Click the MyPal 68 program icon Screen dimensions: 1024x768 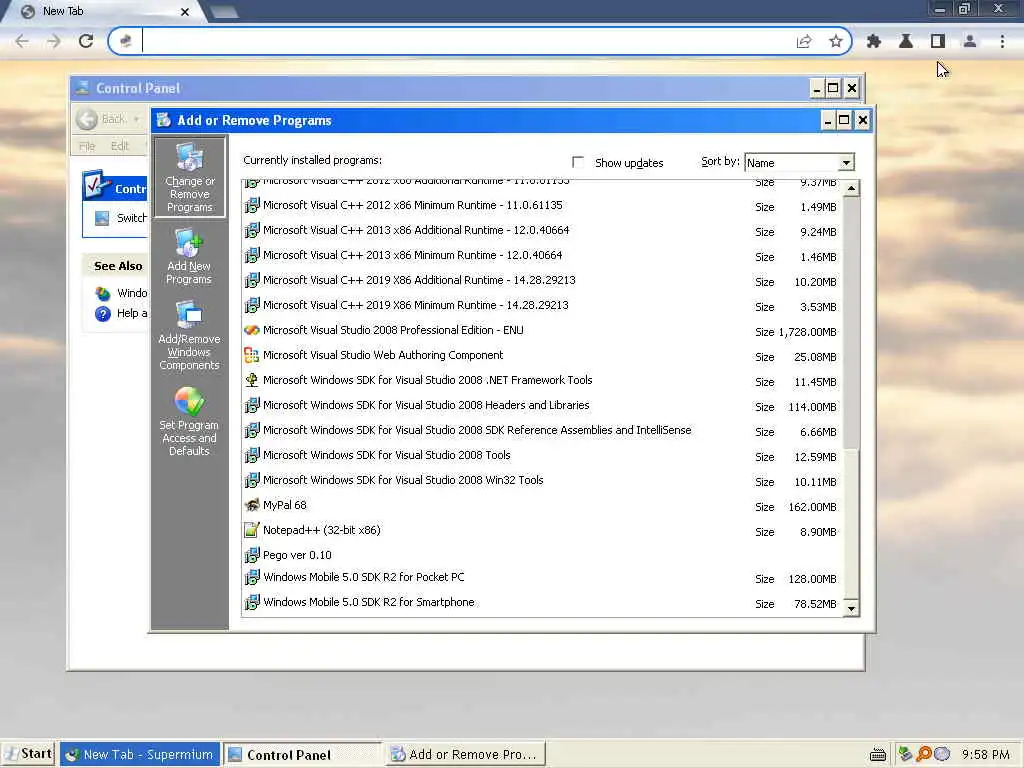click(251, 505)
